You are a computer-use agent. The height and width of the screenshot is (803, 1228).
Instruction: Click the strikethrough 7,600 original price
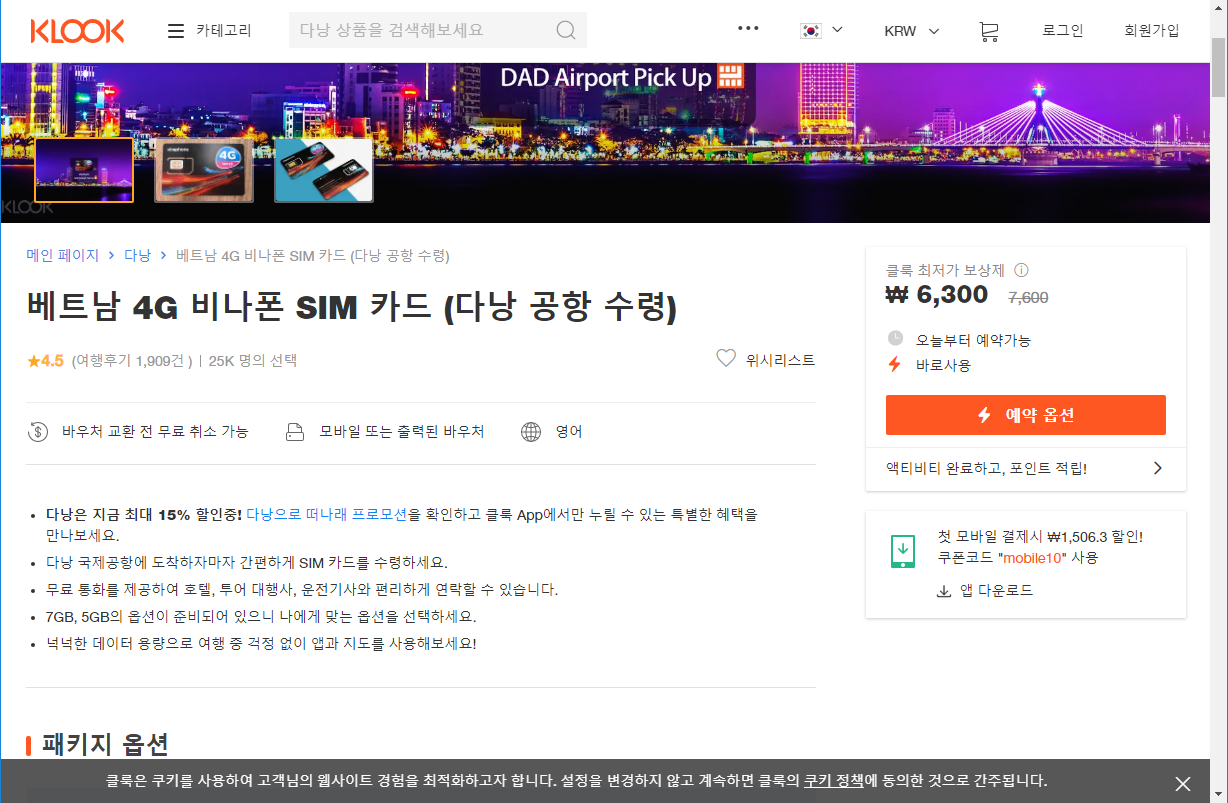(x=1028, y=297)
